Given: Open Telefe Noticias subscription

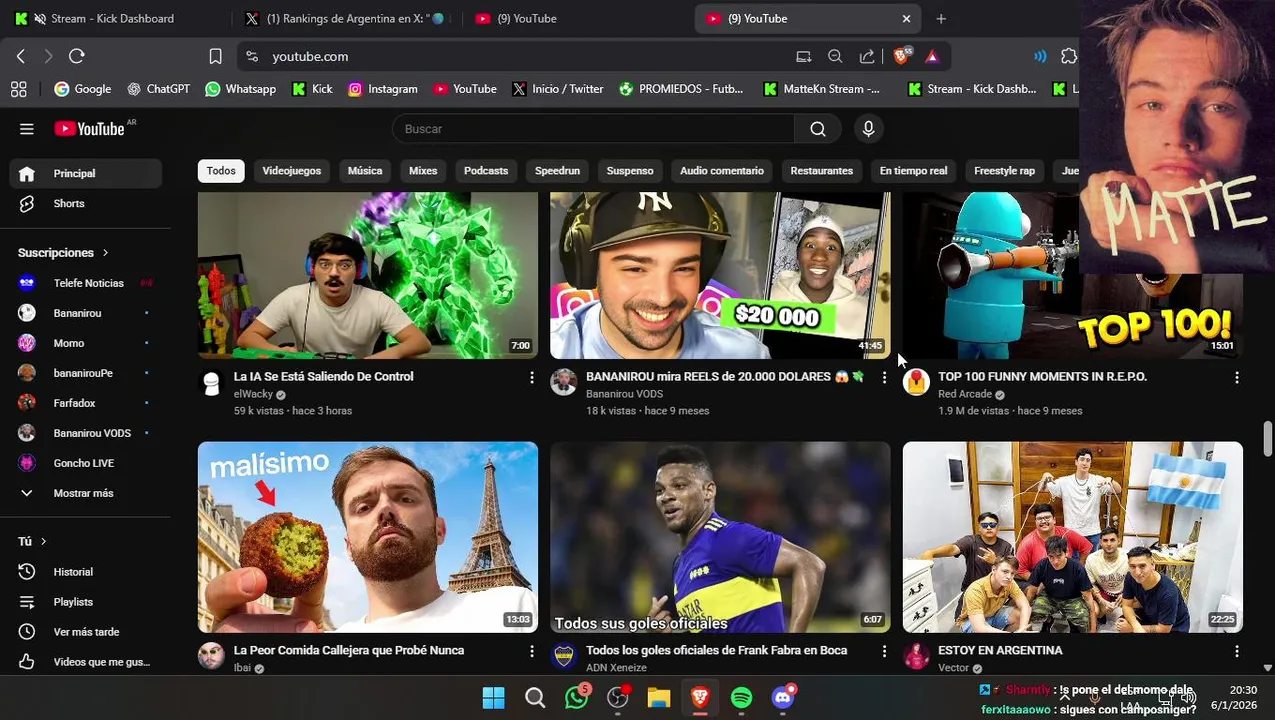Looking at the screenshot, I should pyautogui.click(x=86, y=283).
